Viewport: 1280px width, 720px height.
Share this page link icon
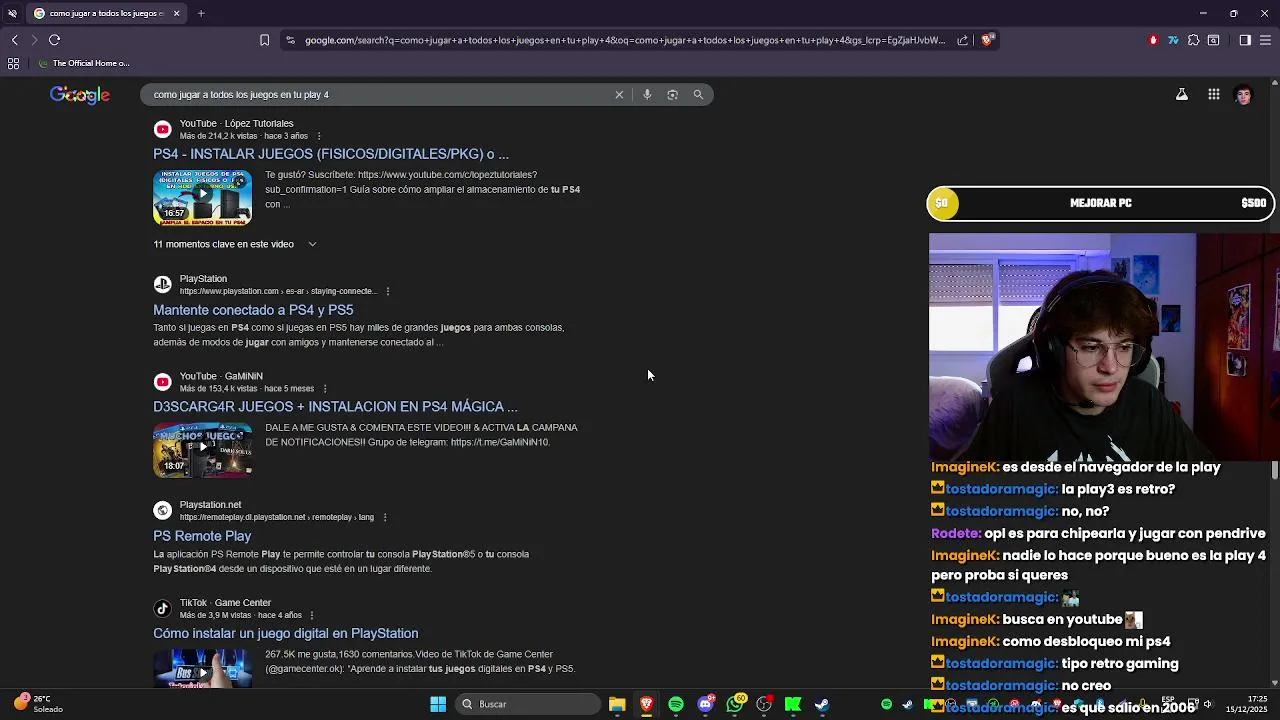(962, 40)
